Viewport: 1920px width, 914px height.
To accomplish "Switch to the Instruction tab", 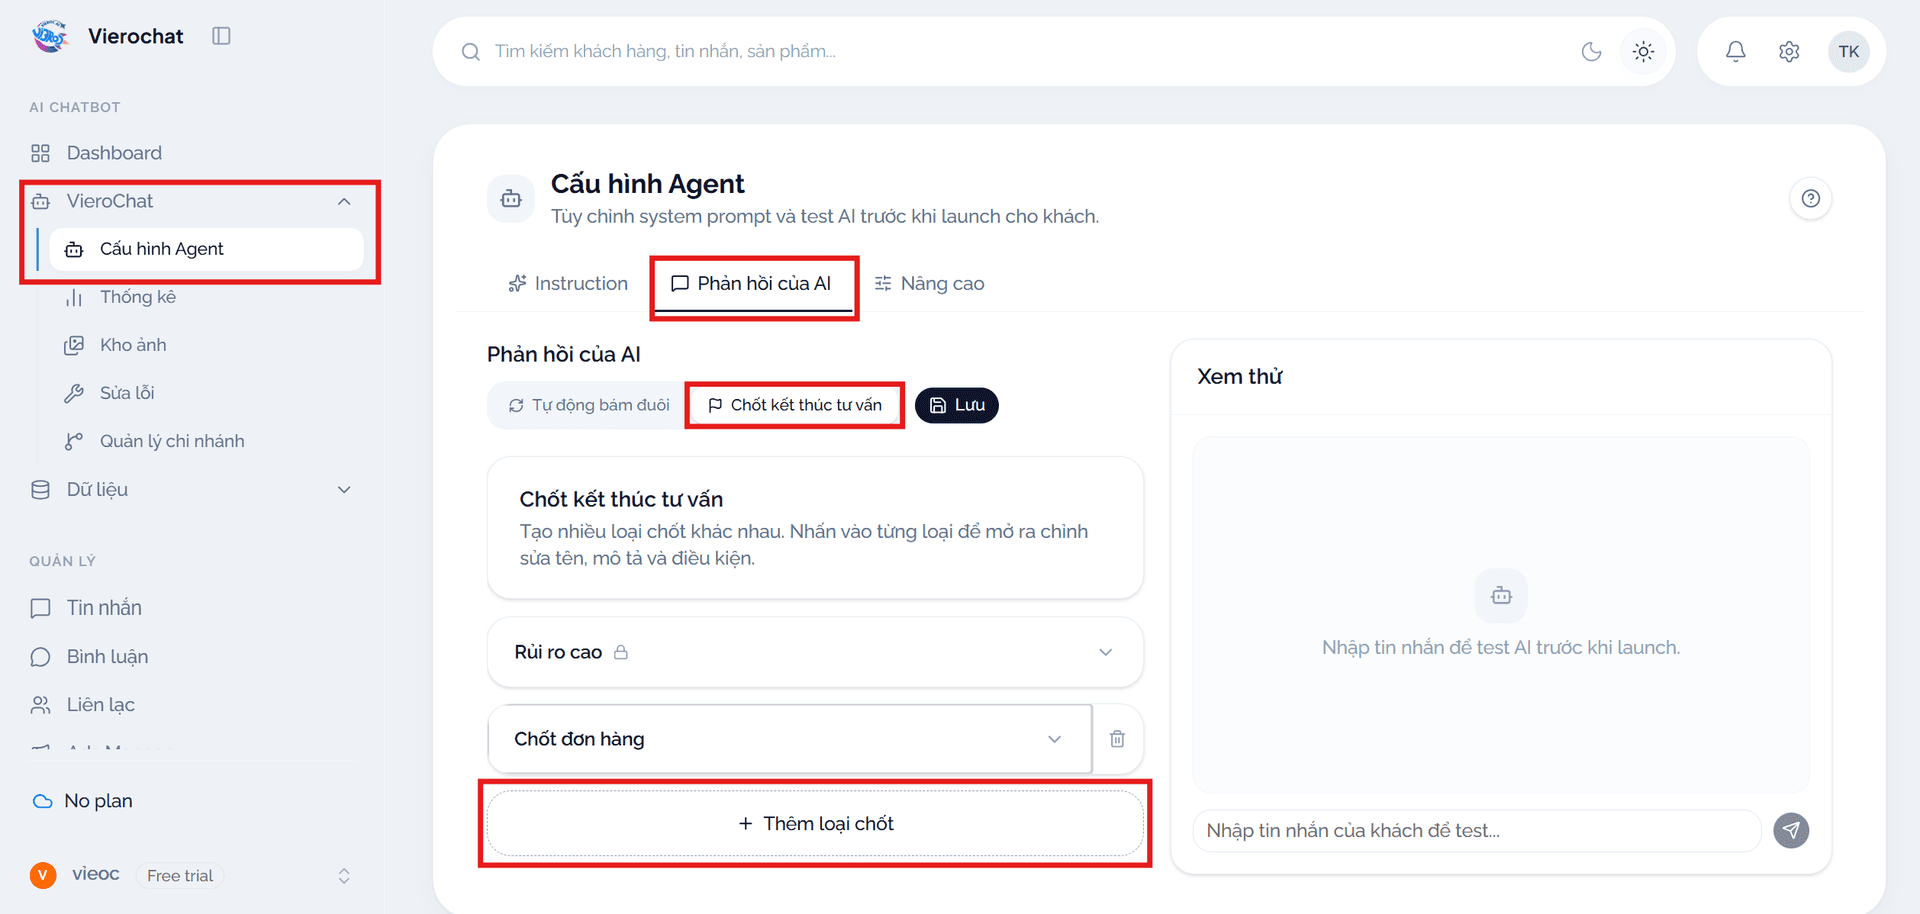I will point(568,284).
